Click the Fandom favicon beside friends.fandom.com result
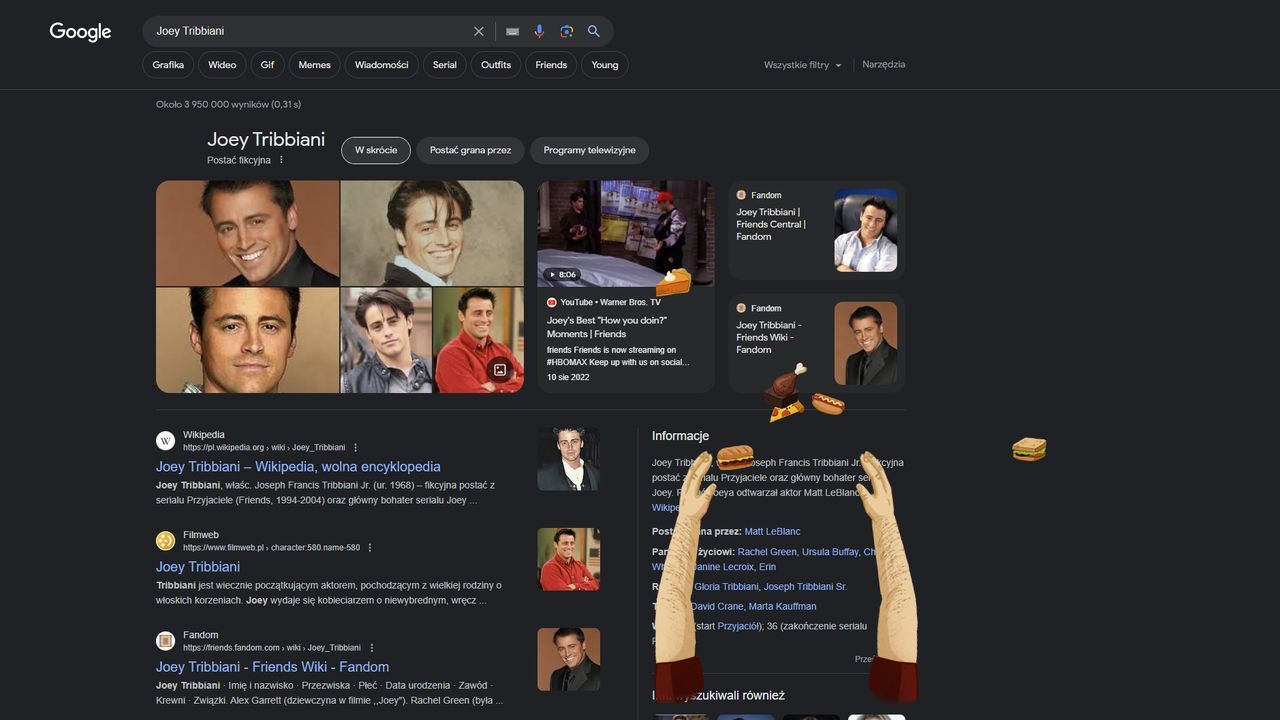Image resolution: width=1280 pixels, height=720 pixels. (165, 641)
